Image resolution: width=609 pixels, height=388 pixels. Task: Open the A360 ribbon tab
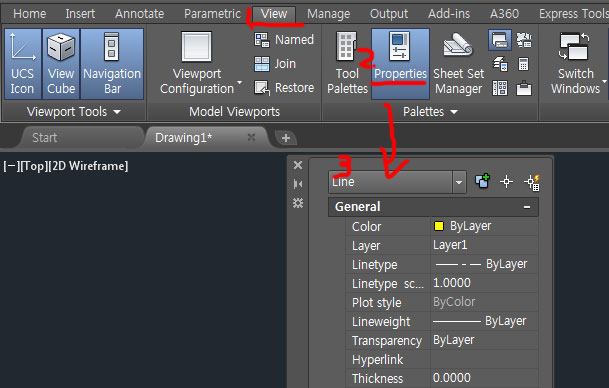[x=504, y=14]
